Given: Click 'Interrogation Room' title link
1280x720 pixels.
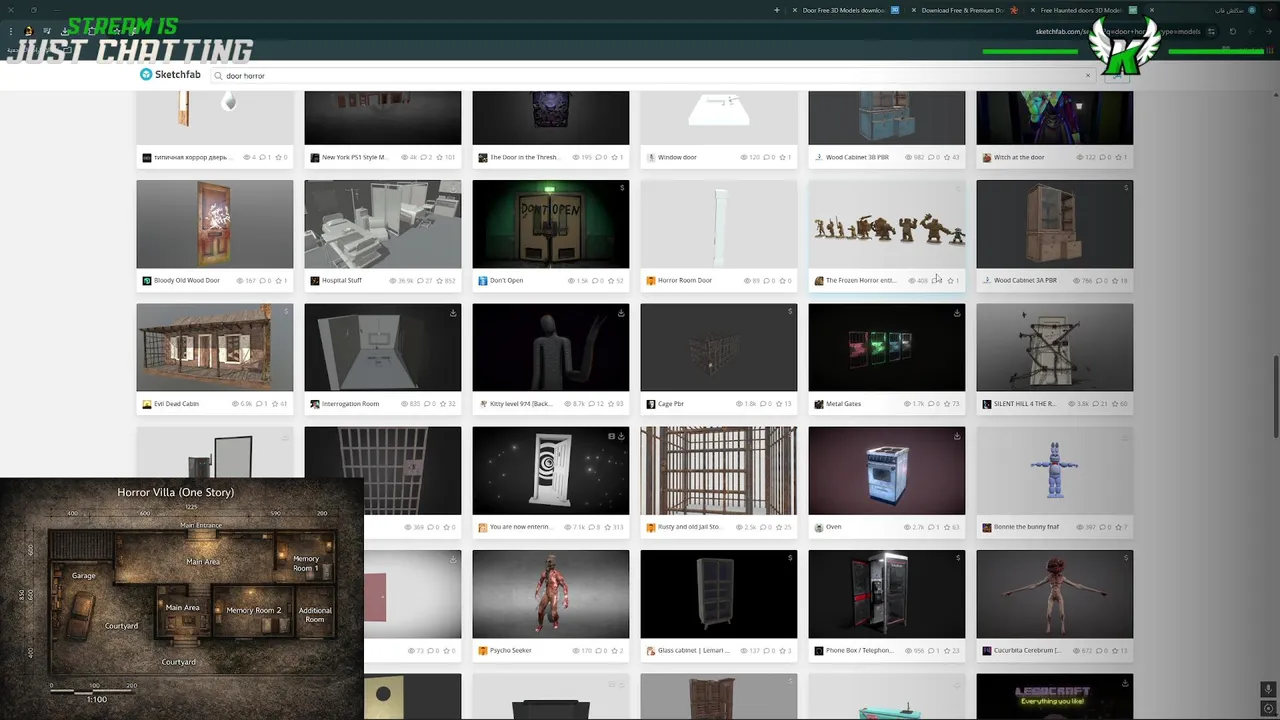Looking at the screenshot, I should point(351,404).
